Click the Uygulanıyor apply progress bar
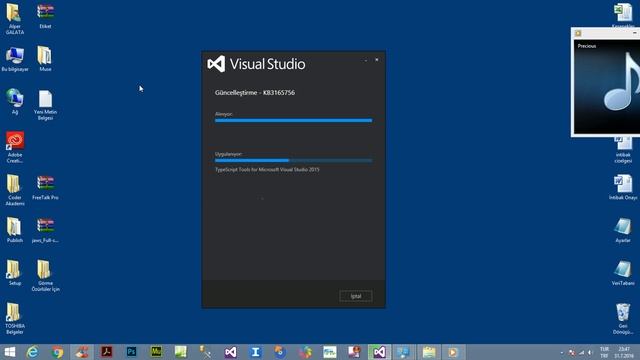Image resolution: width=640 pixels, height=360 pixels. 293,160
